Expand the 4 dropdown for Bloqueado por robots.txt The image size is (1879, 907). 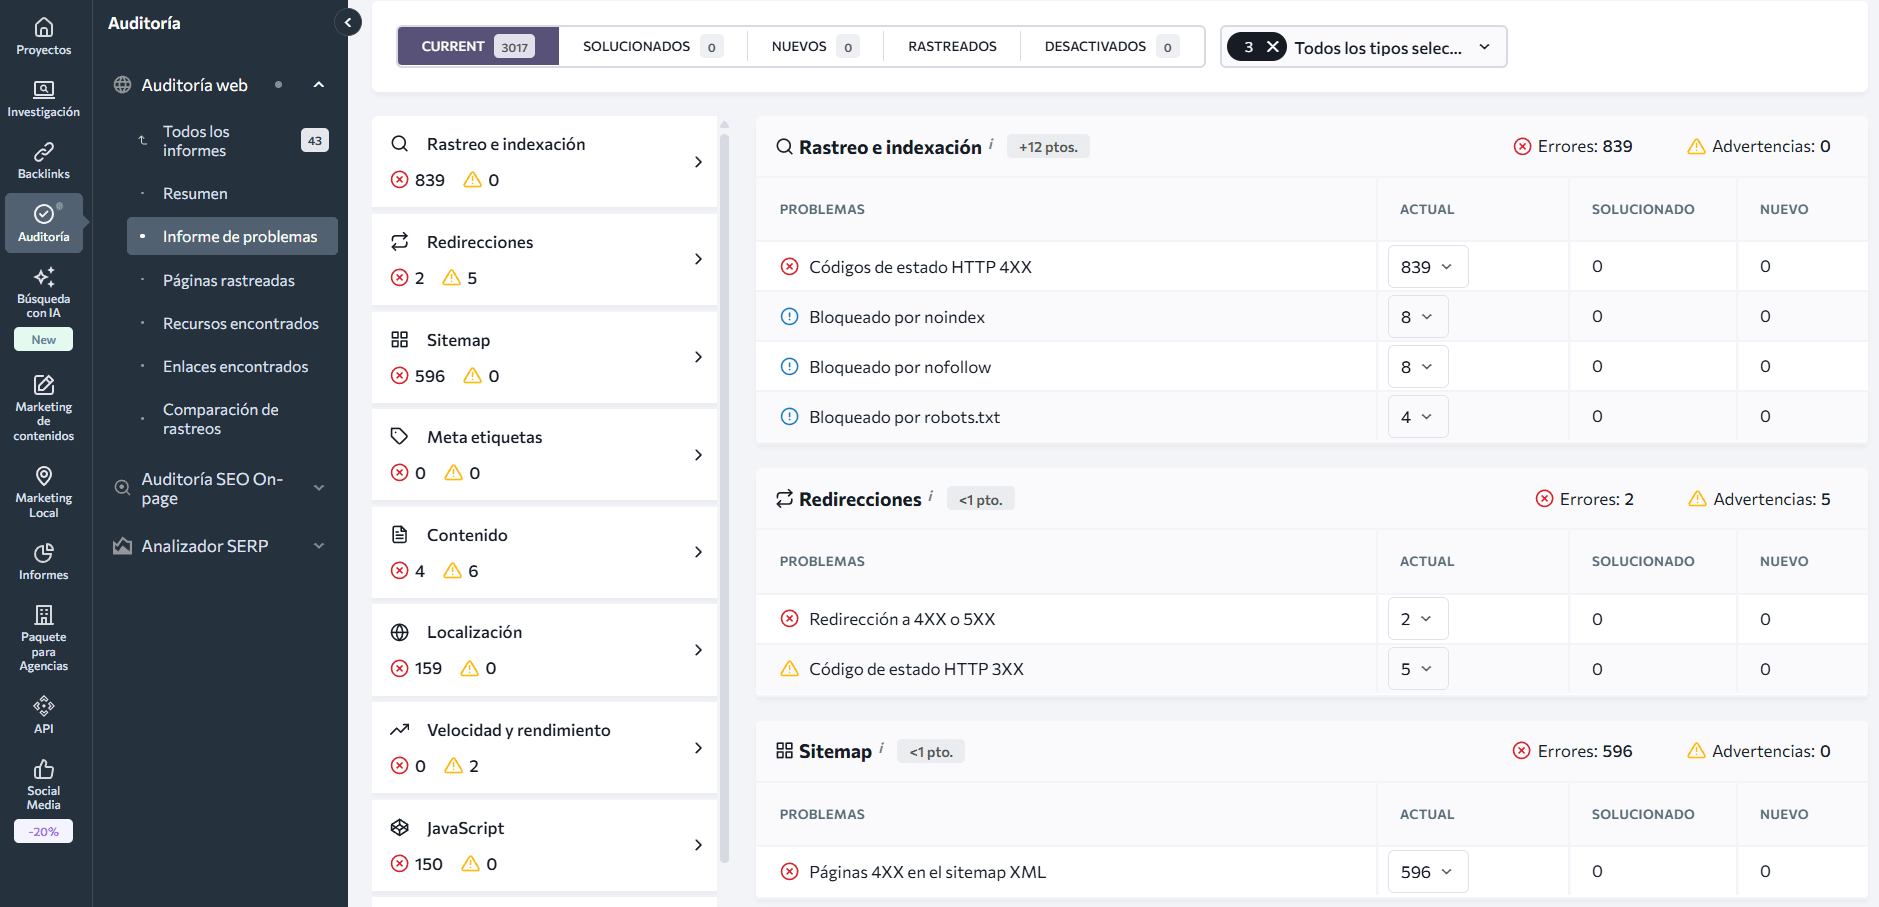(1417, 417)
